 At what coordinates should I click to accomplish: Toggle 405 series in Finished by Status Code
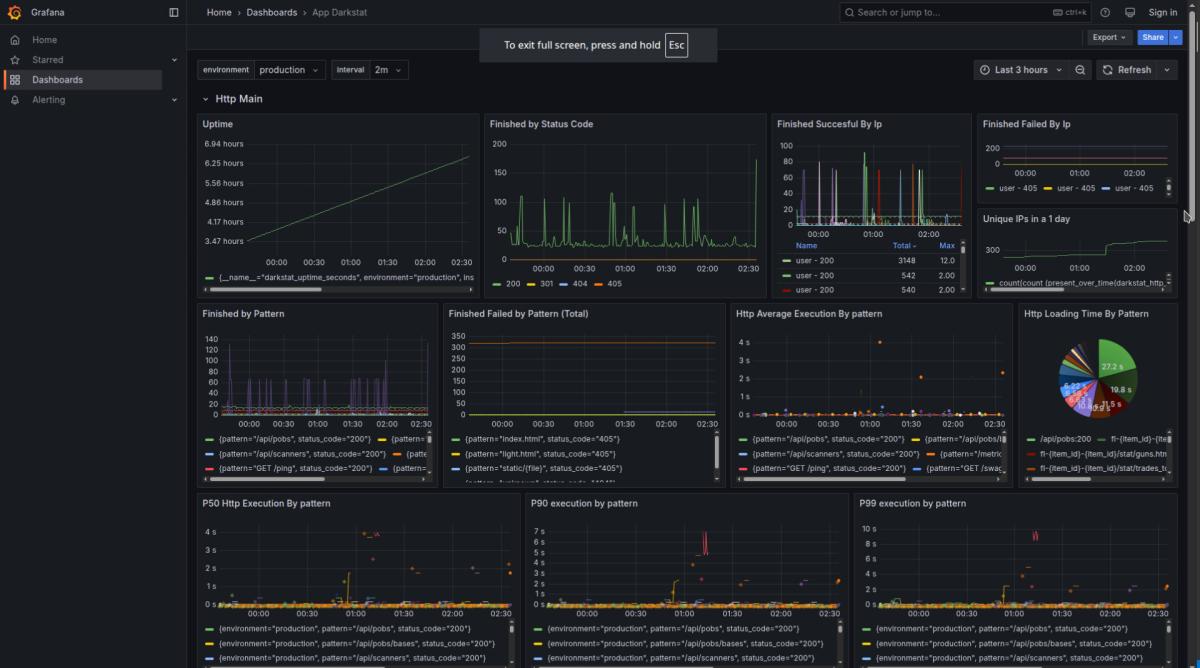click(x=613, y=284)
